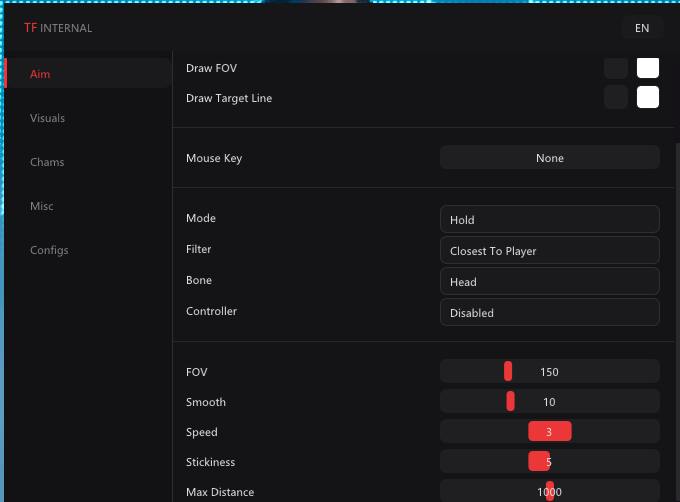Click the EN language button

point(642,28)
